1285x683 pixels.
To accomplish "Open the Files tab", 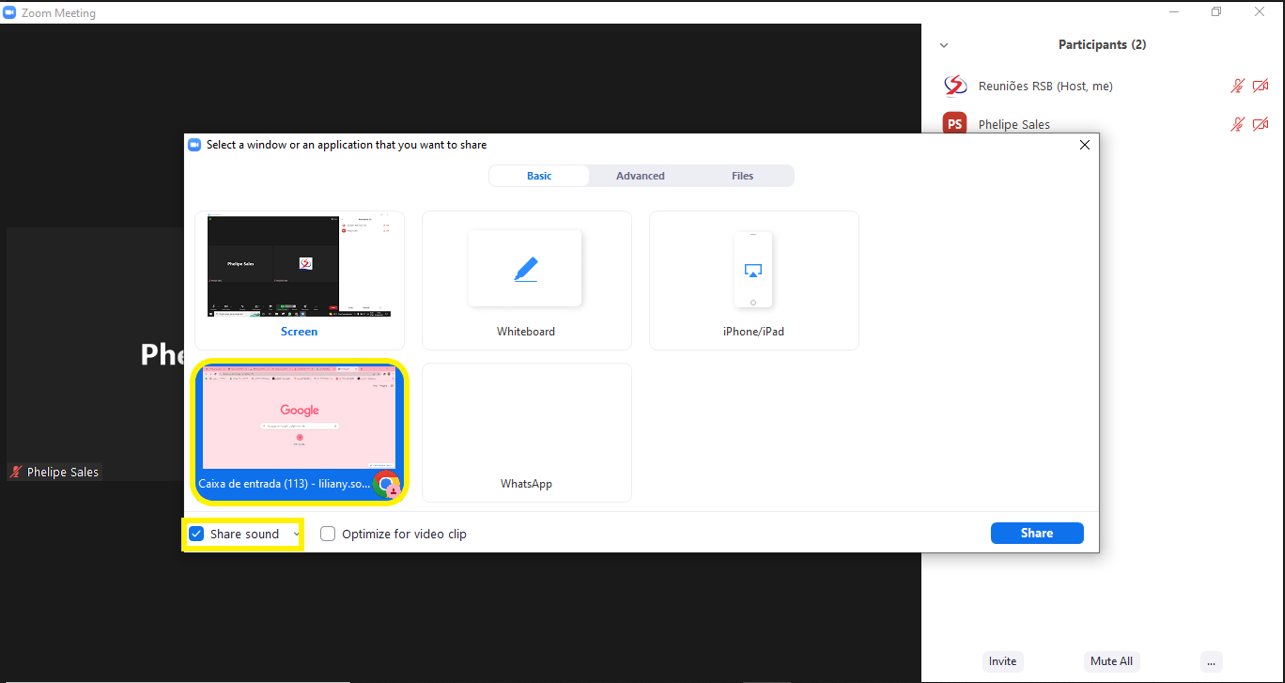I will coord(742,176).
